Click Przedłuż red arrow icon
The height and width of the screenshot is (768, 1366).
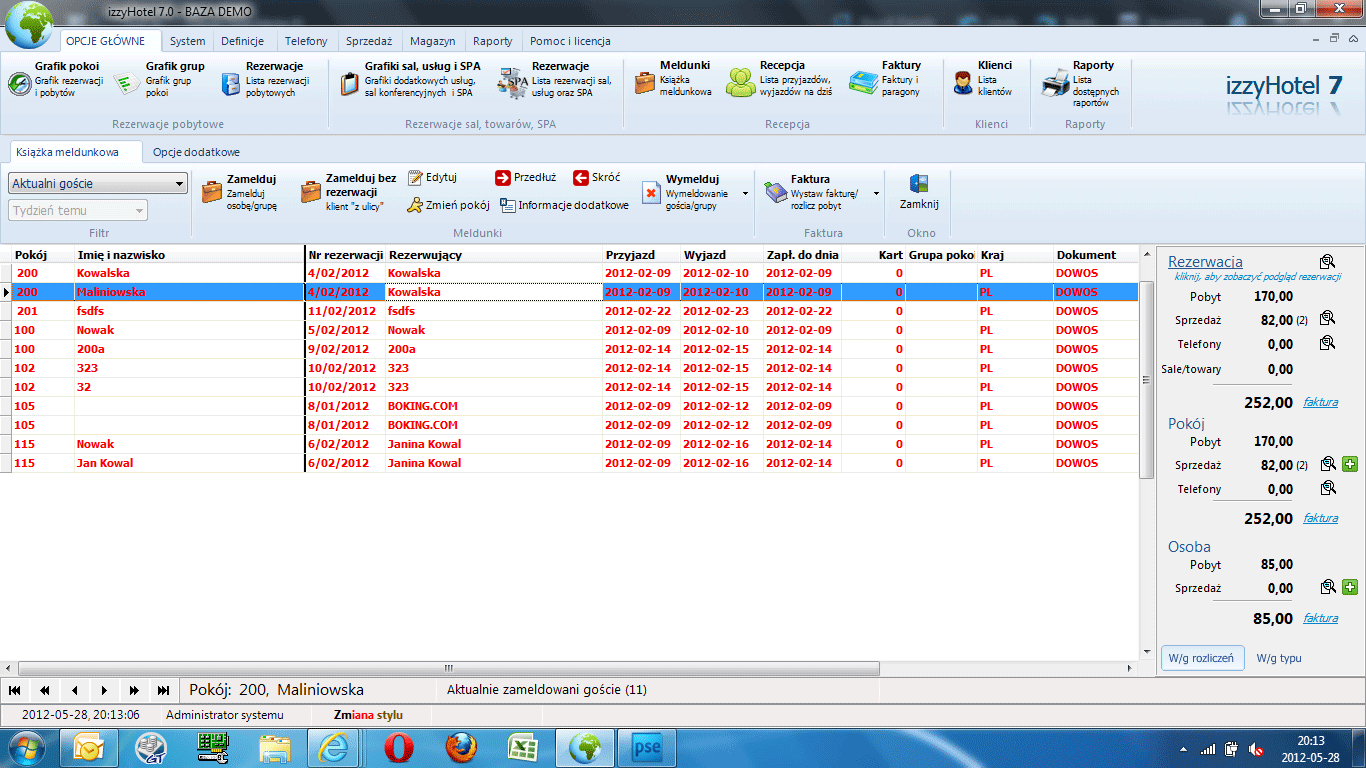coord(503,178)
